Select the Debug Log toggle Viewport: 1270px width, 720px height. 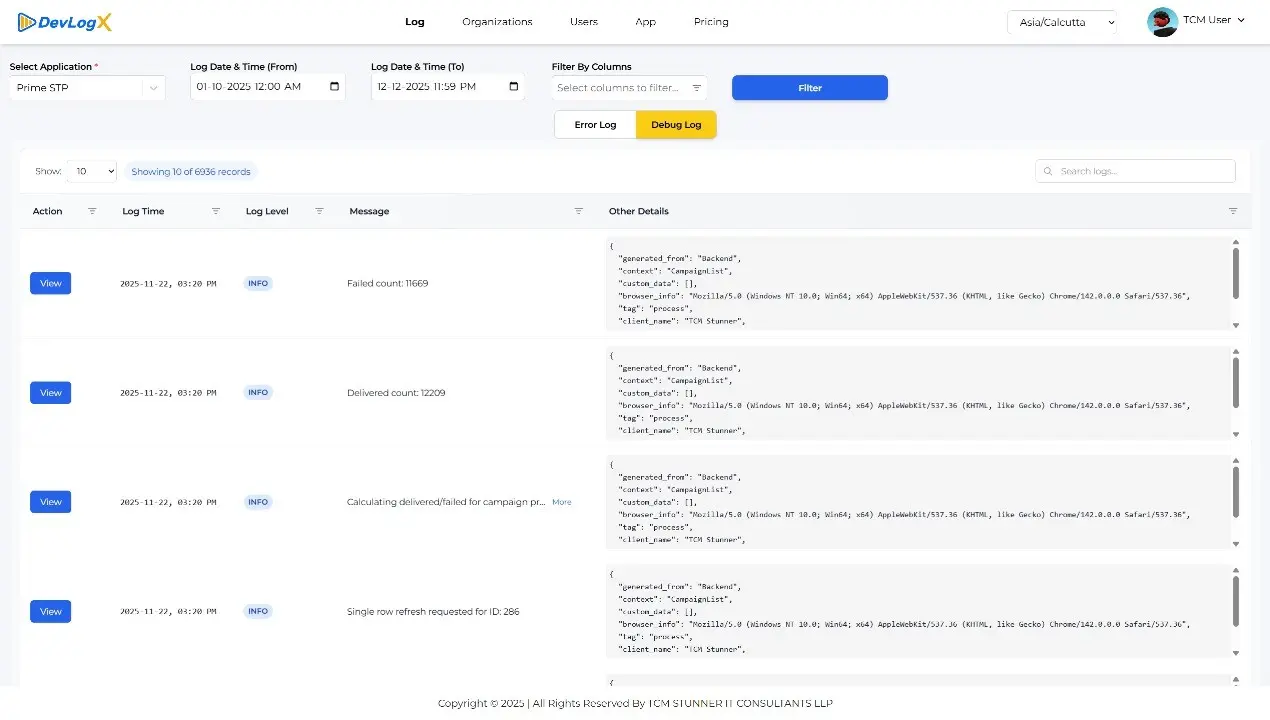click(676, 125)
